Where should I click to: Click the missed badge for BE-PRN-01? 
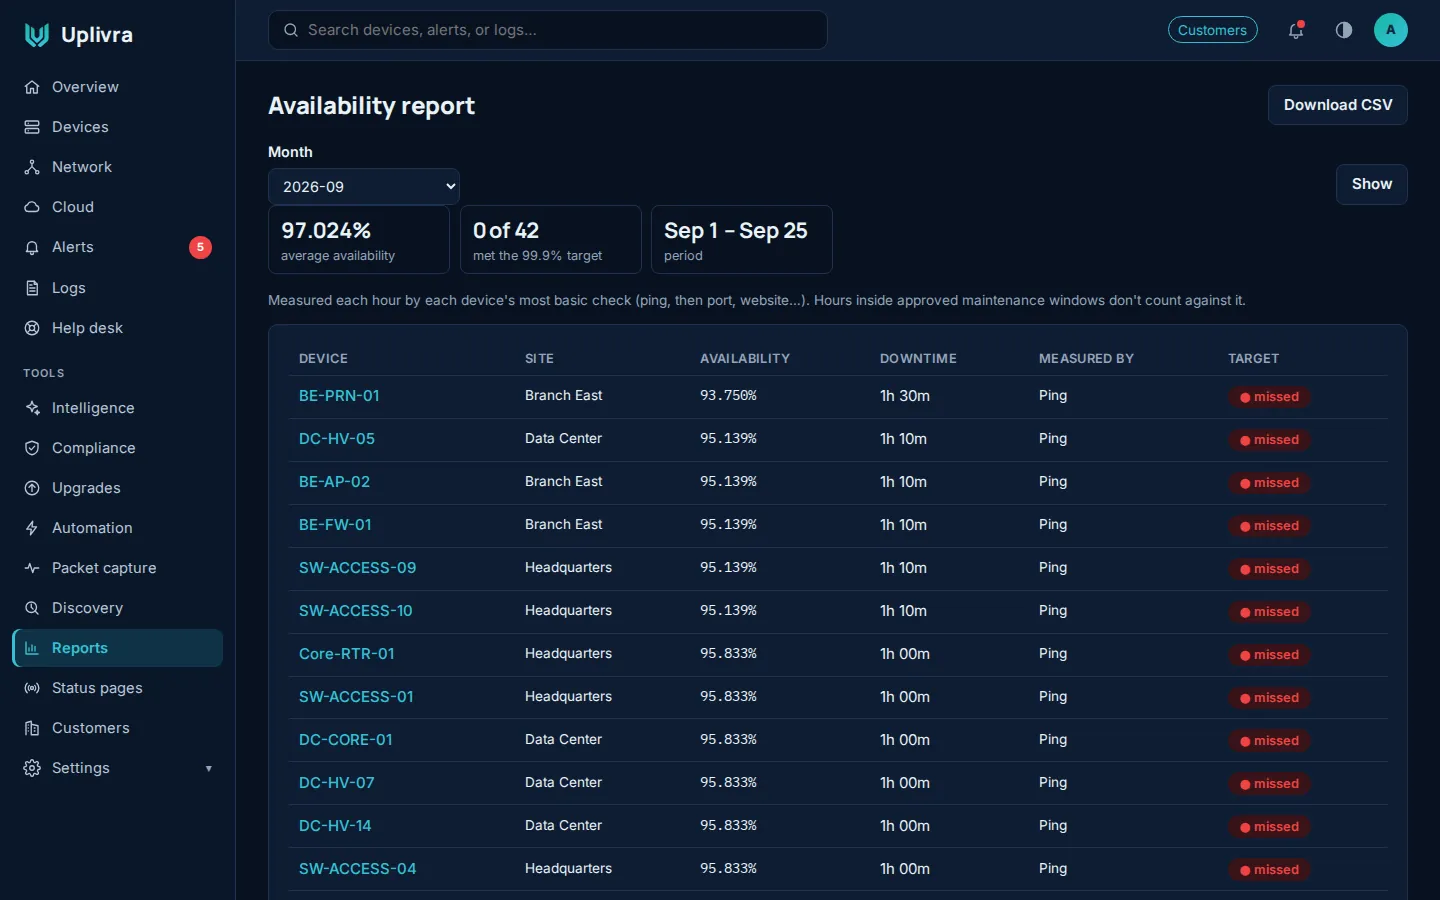coord(1269,397)
